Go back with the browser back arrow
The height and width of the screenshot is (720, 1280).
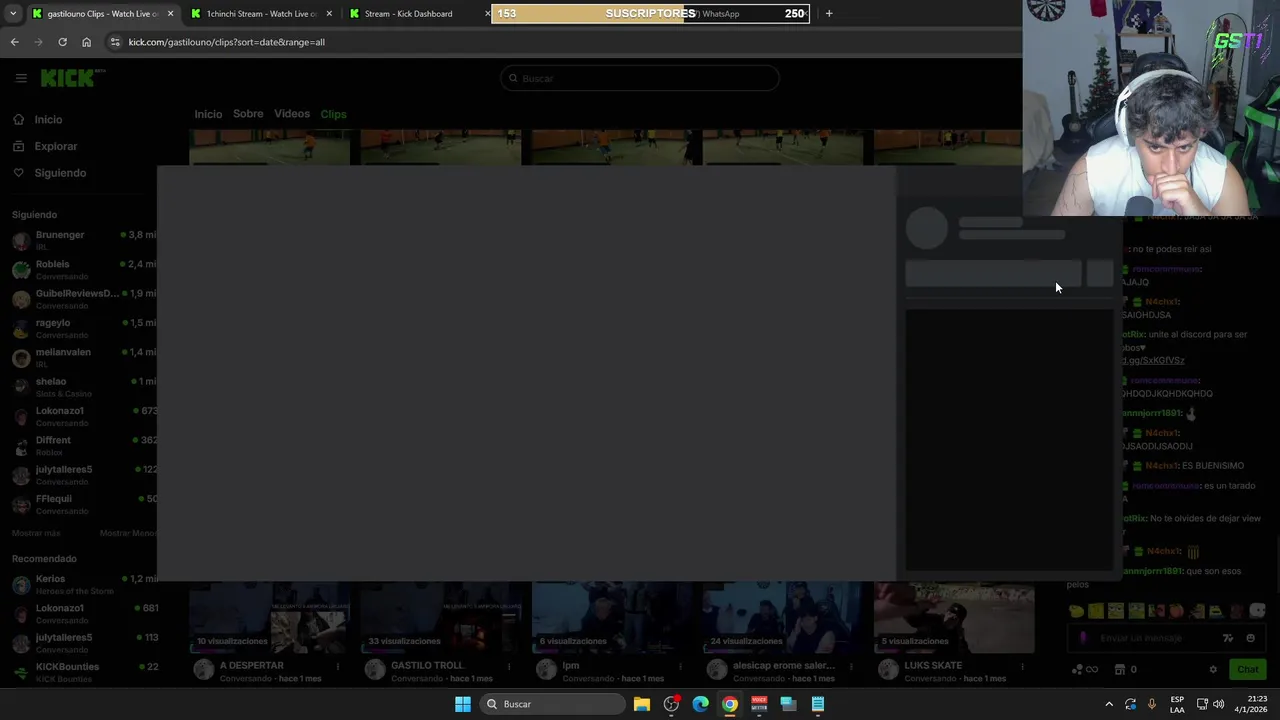14,42
